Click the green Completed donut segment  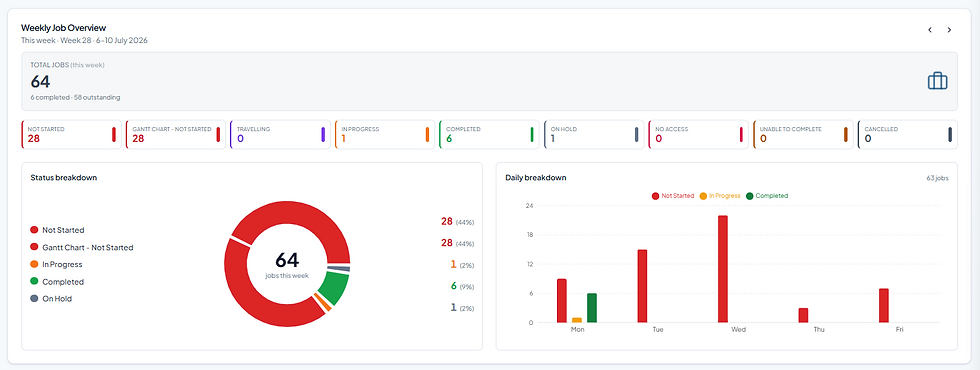pos(333,289)
